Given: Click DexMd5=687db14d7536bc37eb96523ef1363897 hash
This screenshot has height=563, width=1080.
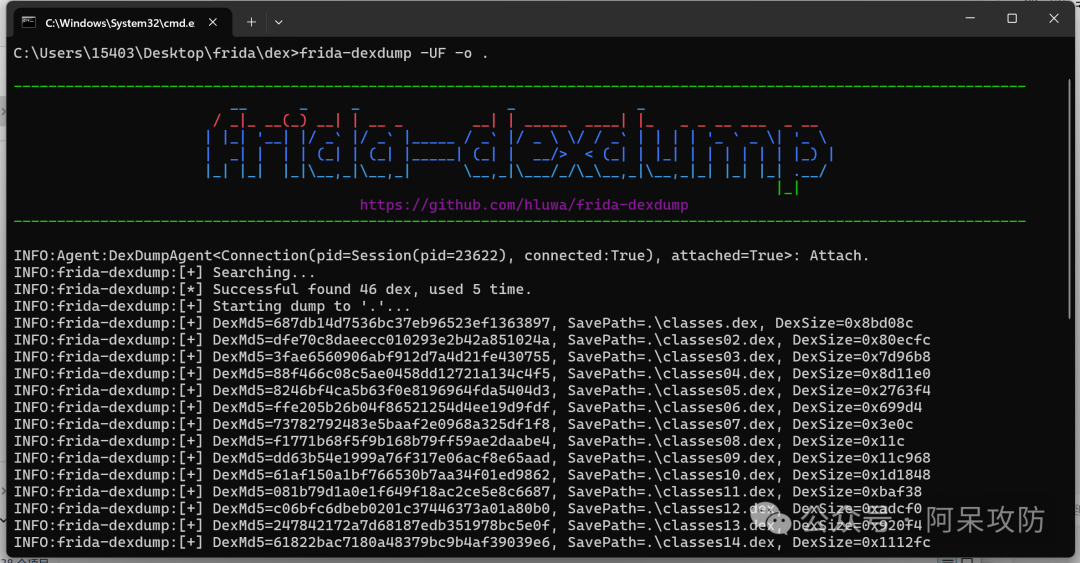Looking at the screenshot, I should click(381, 323).
